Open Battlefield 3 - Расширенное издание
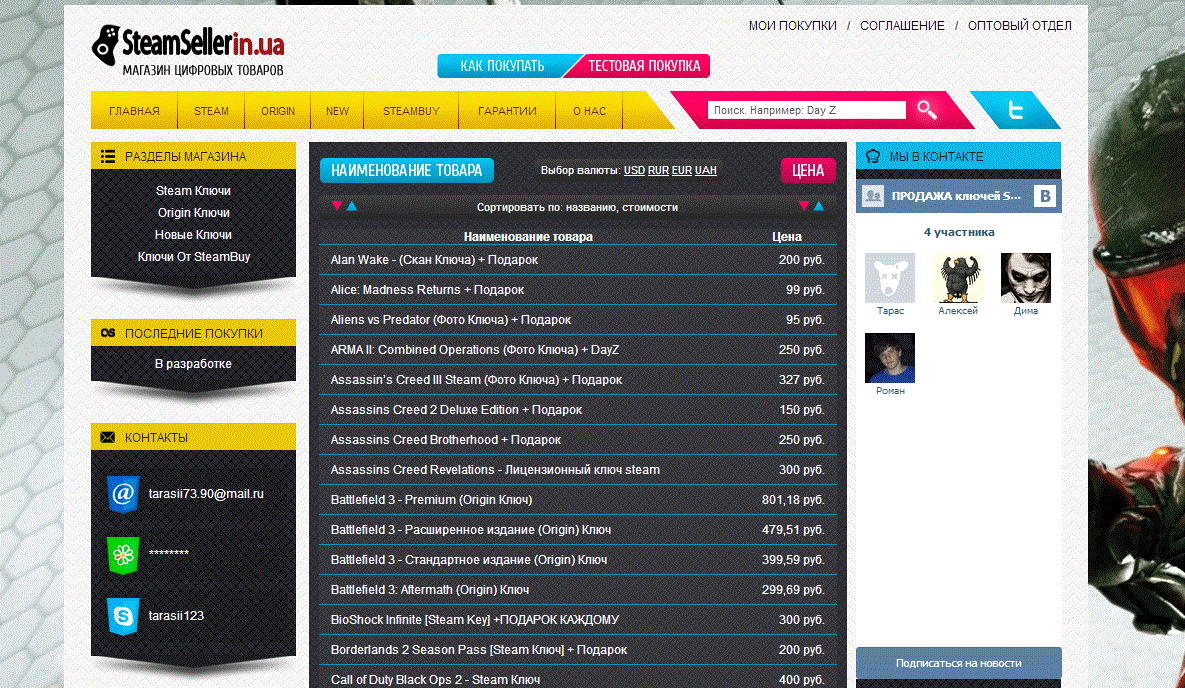This screenshot has height=688, width=1185. click(x=578, y=530)
